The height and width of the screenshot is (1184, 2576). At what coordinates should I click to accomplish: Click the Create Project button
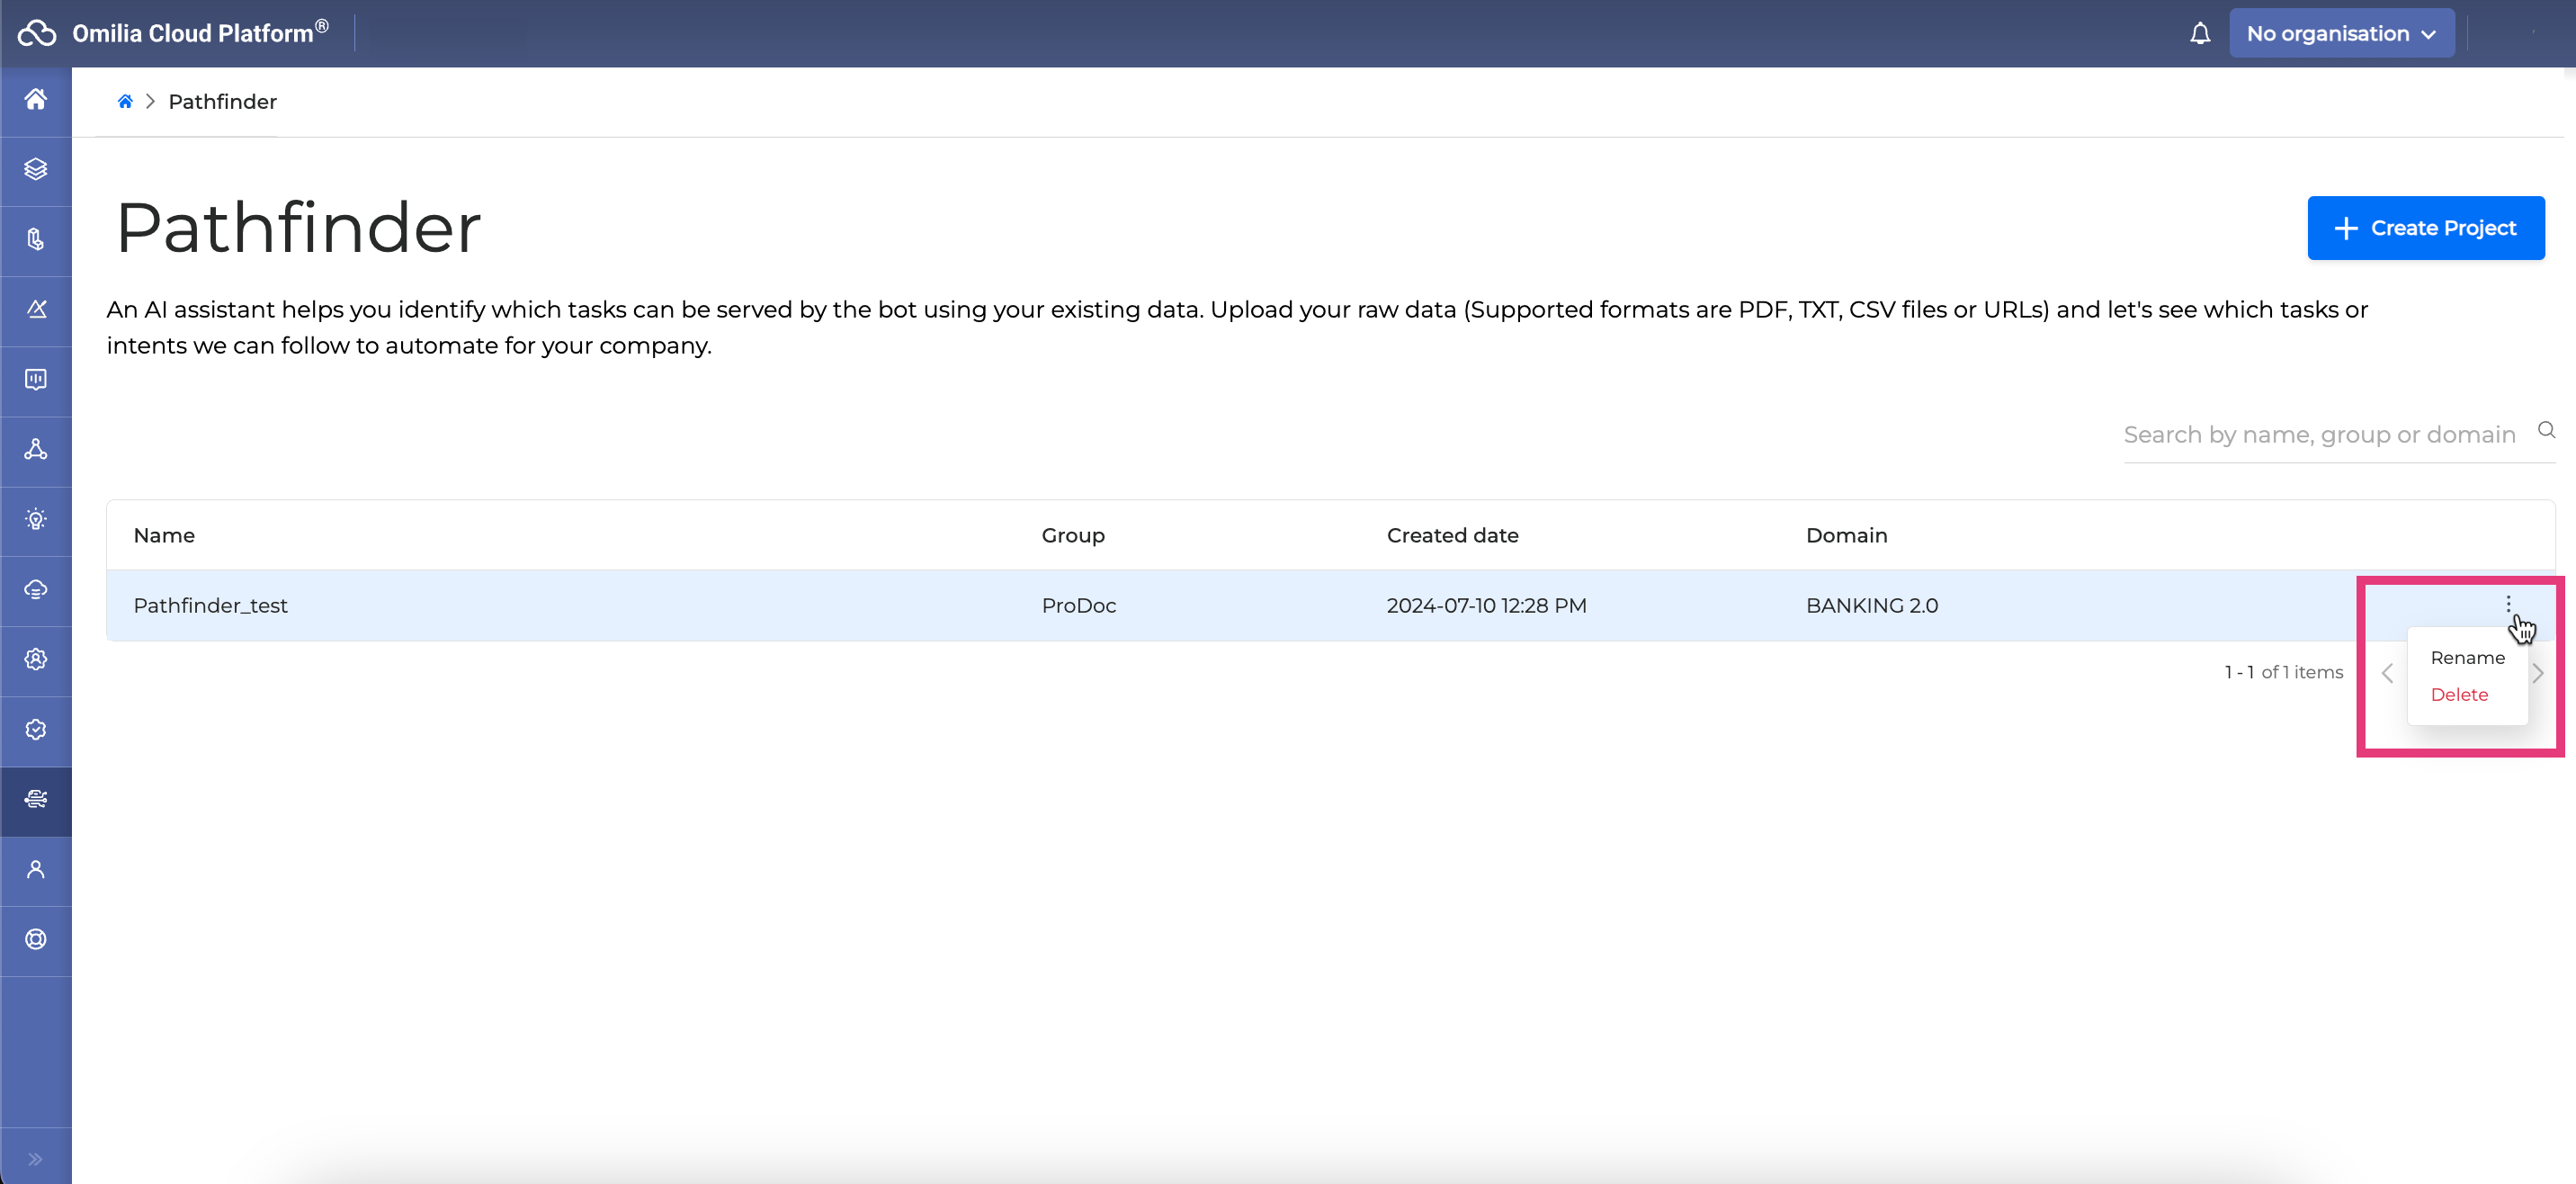coord(2426,228)
